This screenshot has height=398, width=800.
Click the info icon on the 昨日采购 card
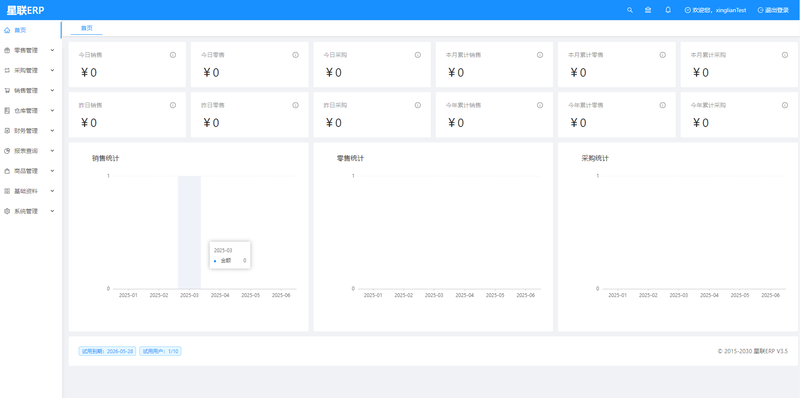(418, 105)
